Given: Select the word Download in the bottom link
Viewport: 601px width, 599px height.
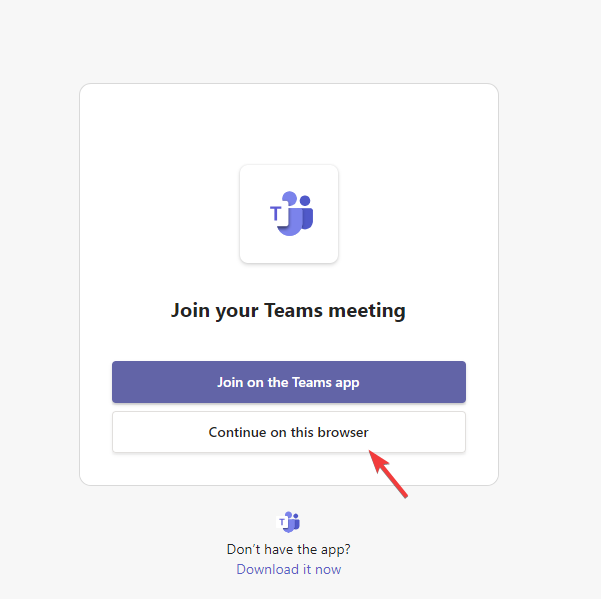Looking at the screenshot, I should click(268, 569).
